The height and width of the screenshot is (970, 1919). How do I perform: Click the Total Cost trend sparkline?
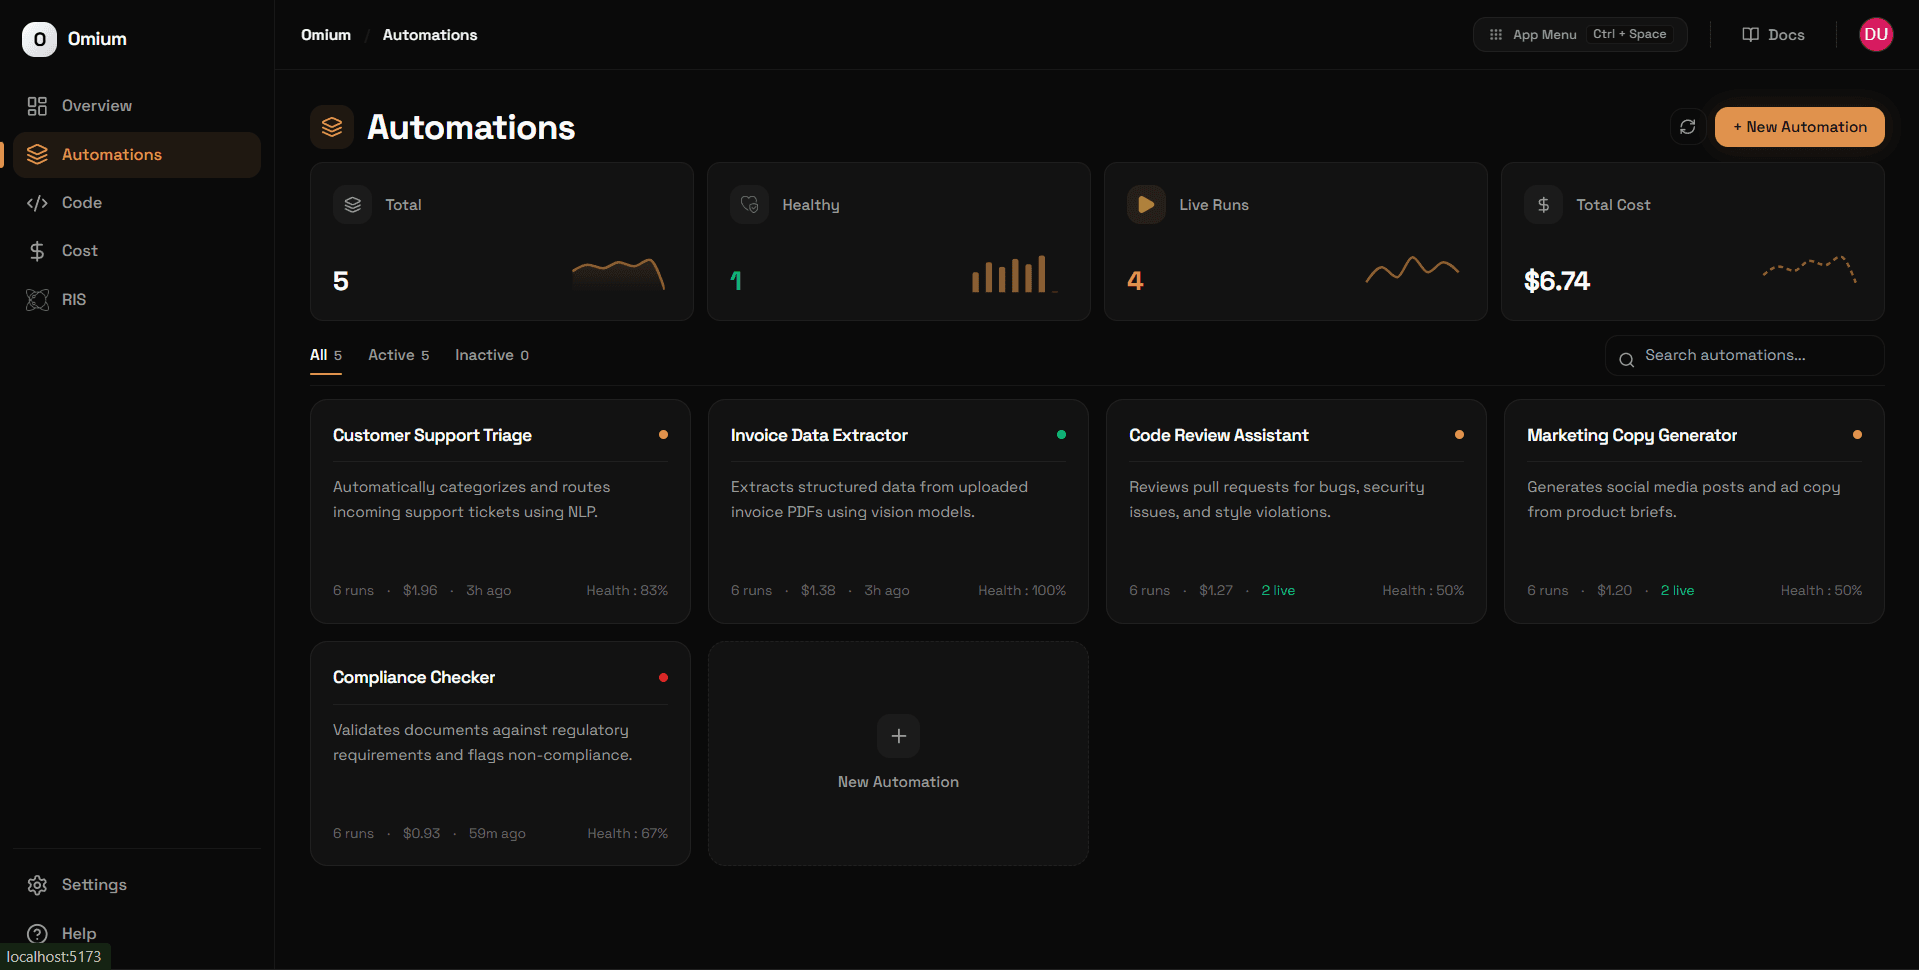(1808, 270)
